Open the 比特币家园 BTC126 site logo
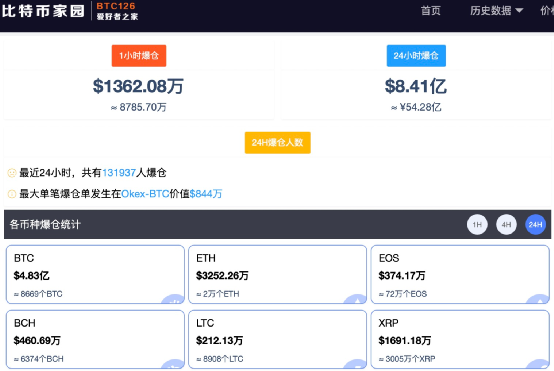The image size is (554, 371). 70,11
